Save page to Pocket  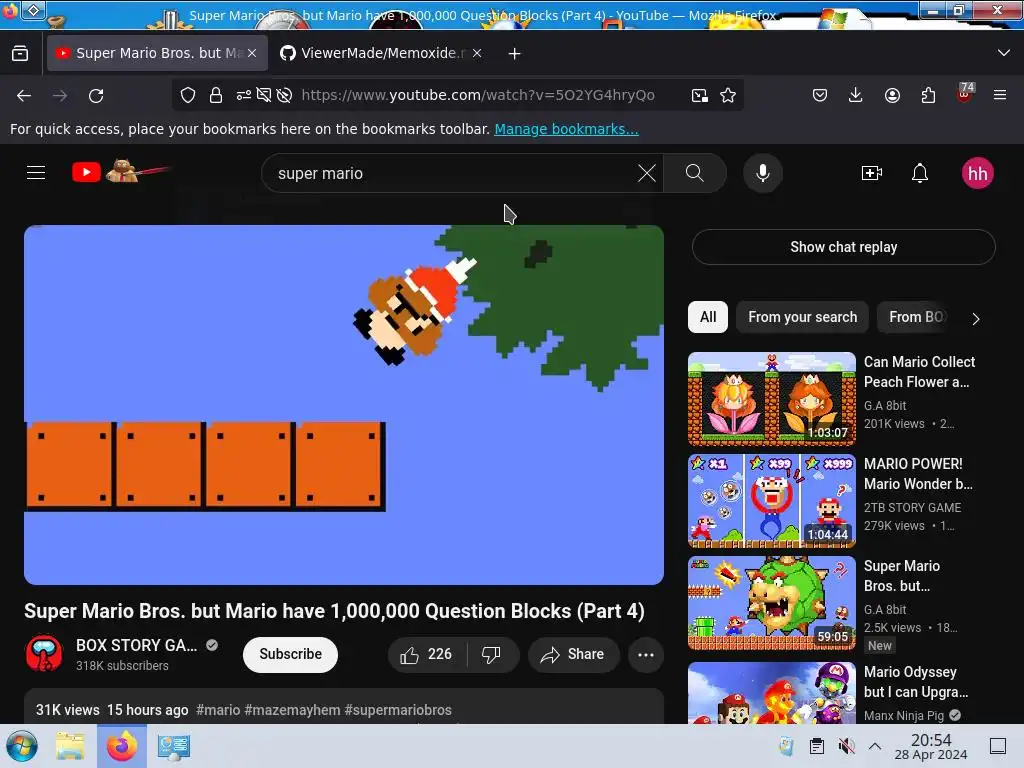coord(820,96)
